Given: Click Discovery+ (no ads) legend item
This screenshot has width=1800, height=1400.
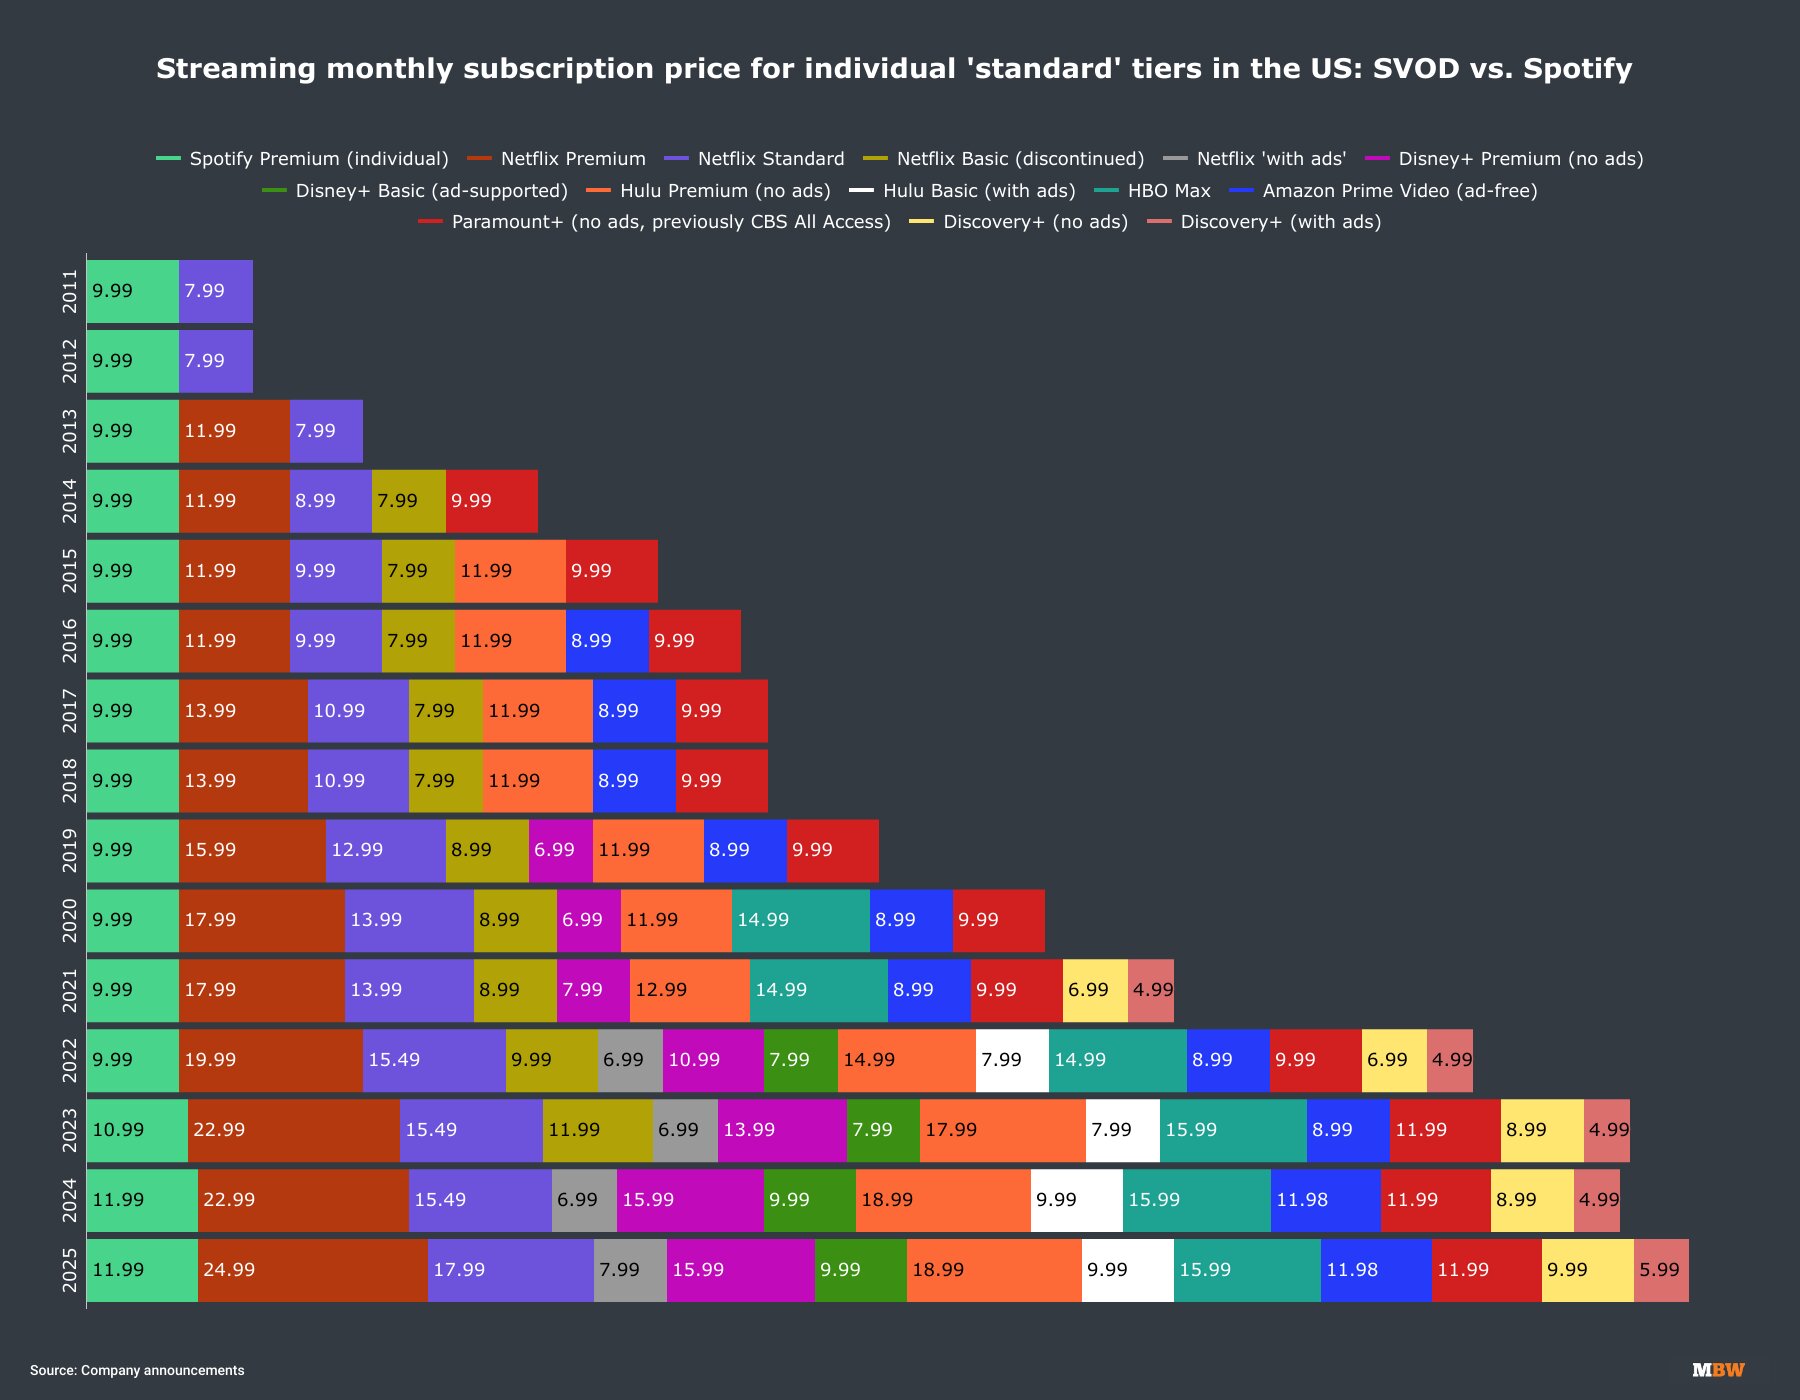Looking at the screenshot, I should [1019, 222].
